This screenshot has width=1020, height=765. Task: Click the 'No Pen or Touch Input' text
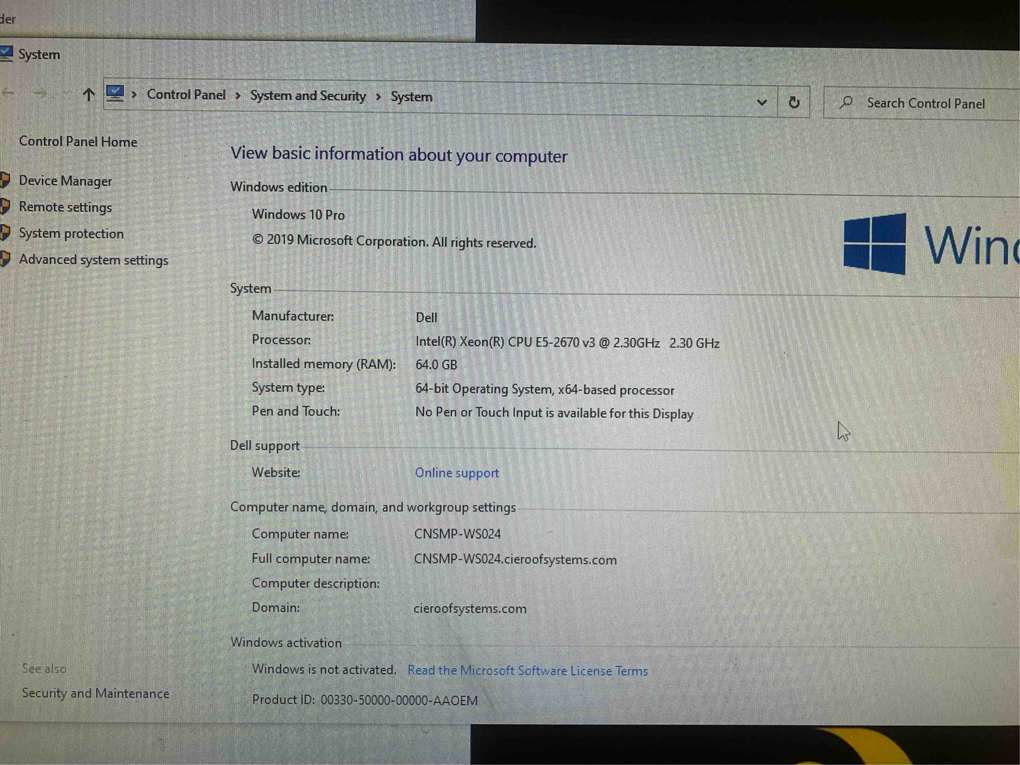554,413
